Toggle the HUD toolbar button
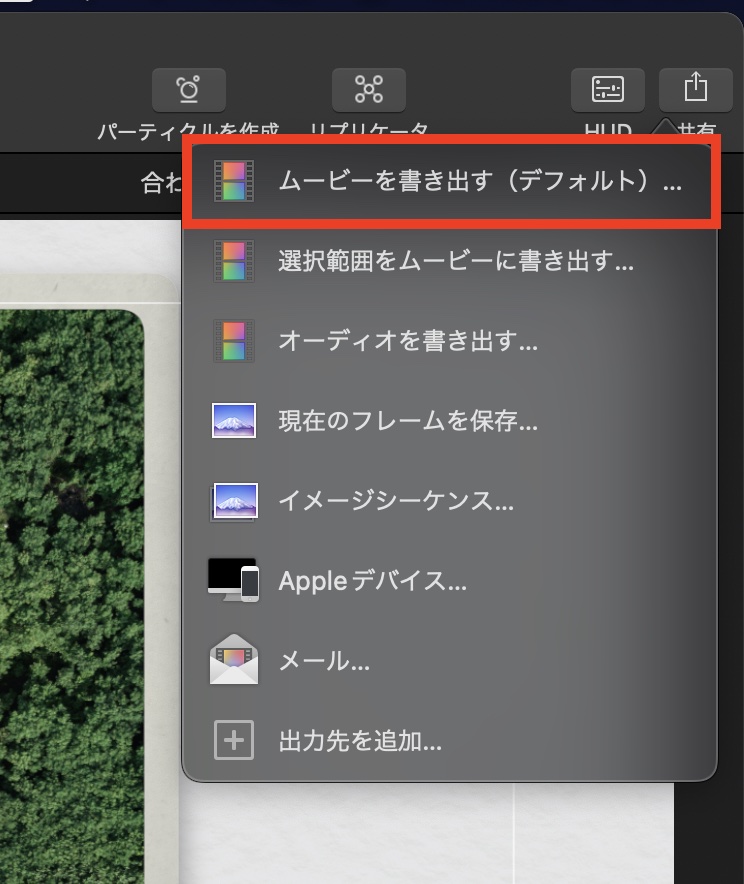Viewport: 744px width, 884px height. pyautogui.click(x=608, y=90)
